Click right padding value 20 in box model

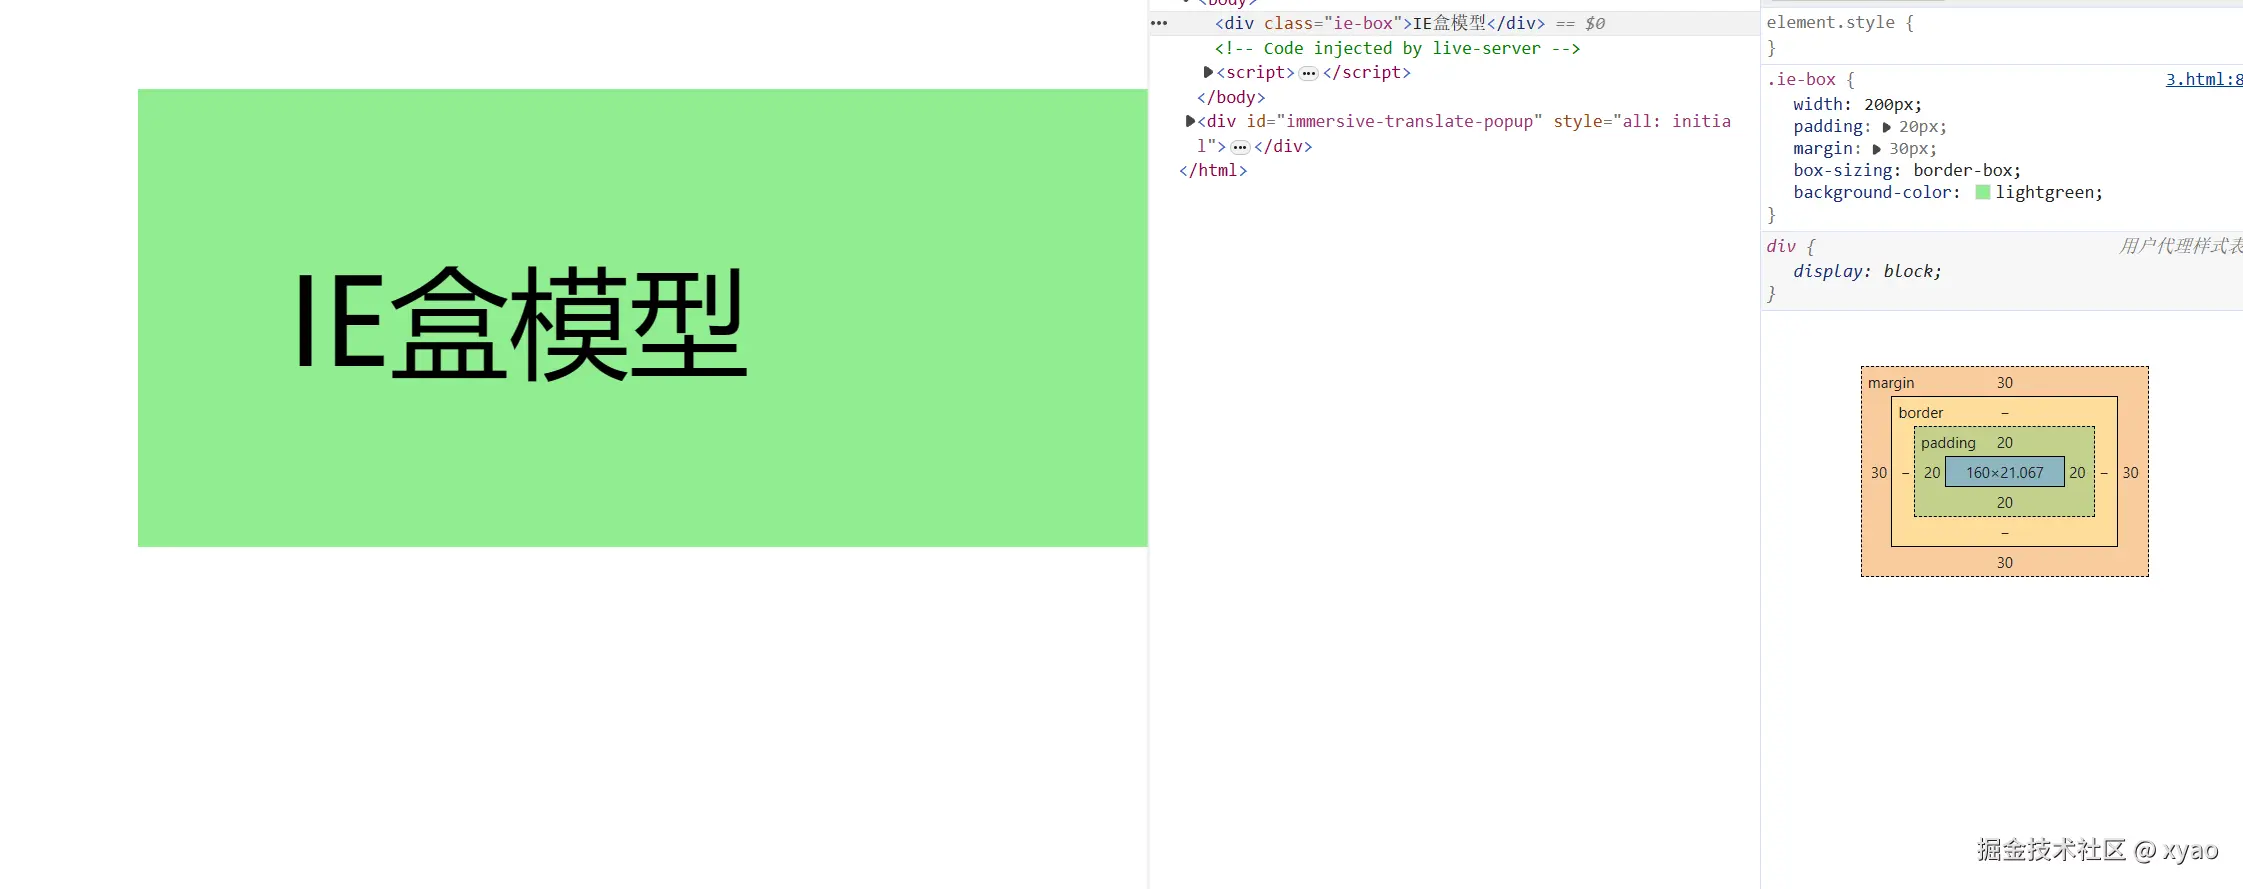point(2077,473)
